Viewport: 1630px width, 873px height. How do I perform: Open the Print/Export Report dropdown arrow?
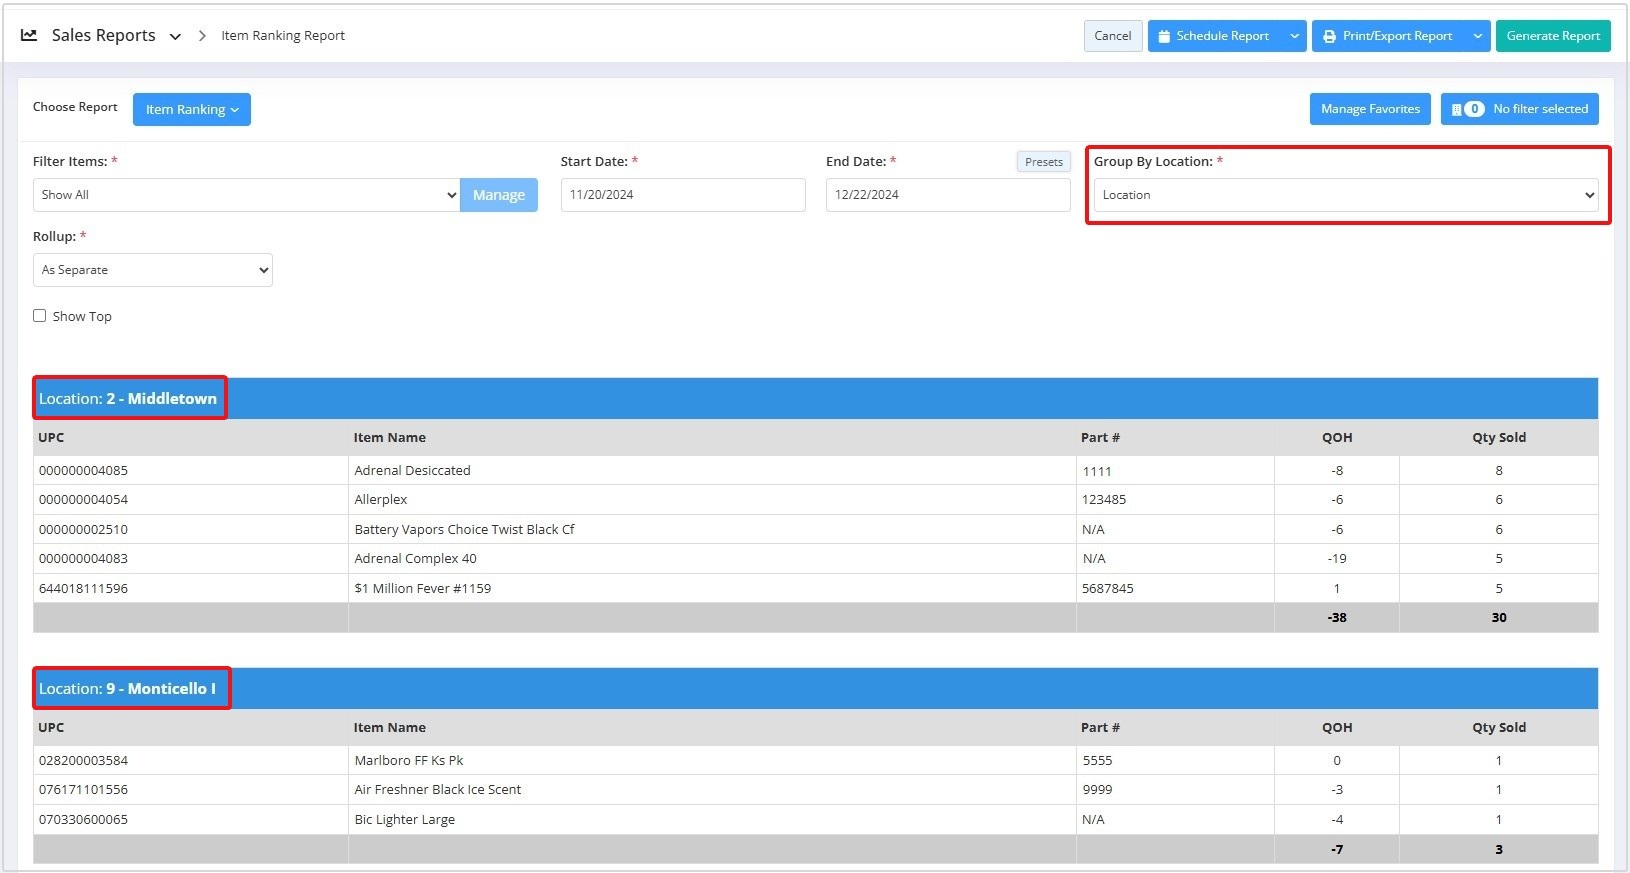(x=1478, y=36)
